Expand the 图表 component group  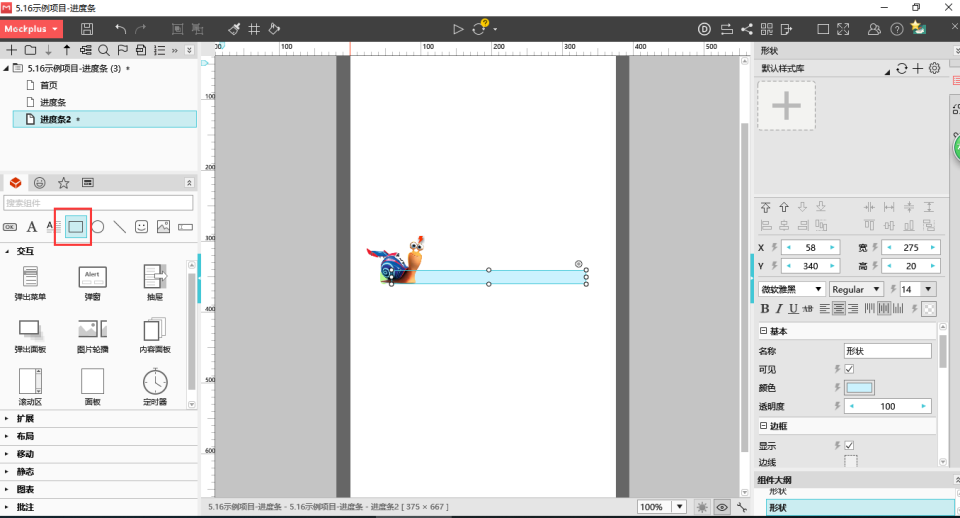(x=7, y=489)
